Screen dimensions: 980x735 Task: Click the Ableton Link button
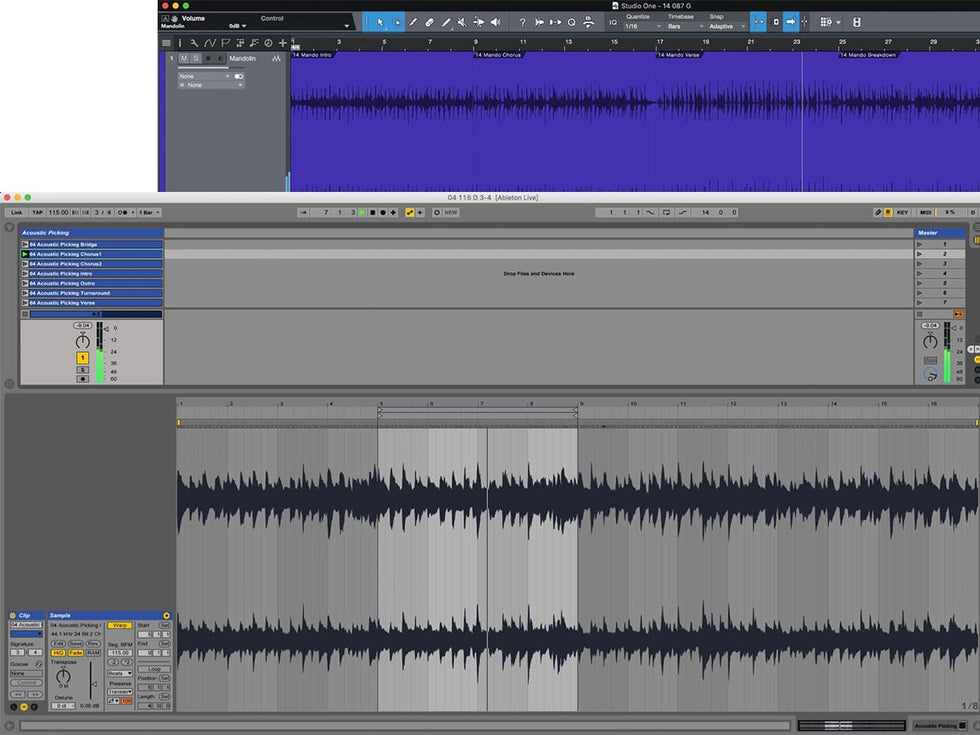pyautogui.click(x=15, y=212)
